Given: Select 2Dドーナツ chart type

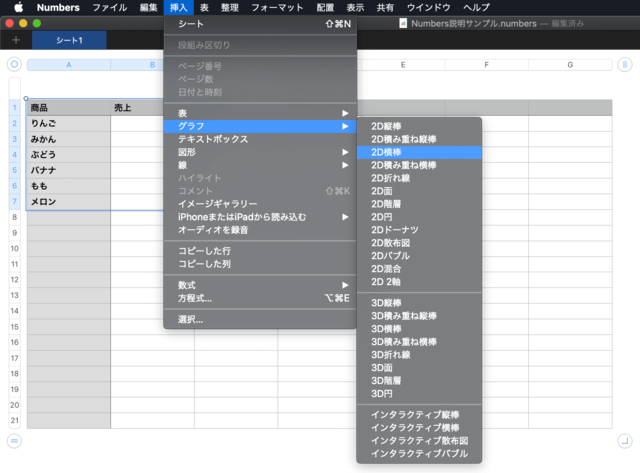Looking at the screenshot, I should [x=419, y=230].
